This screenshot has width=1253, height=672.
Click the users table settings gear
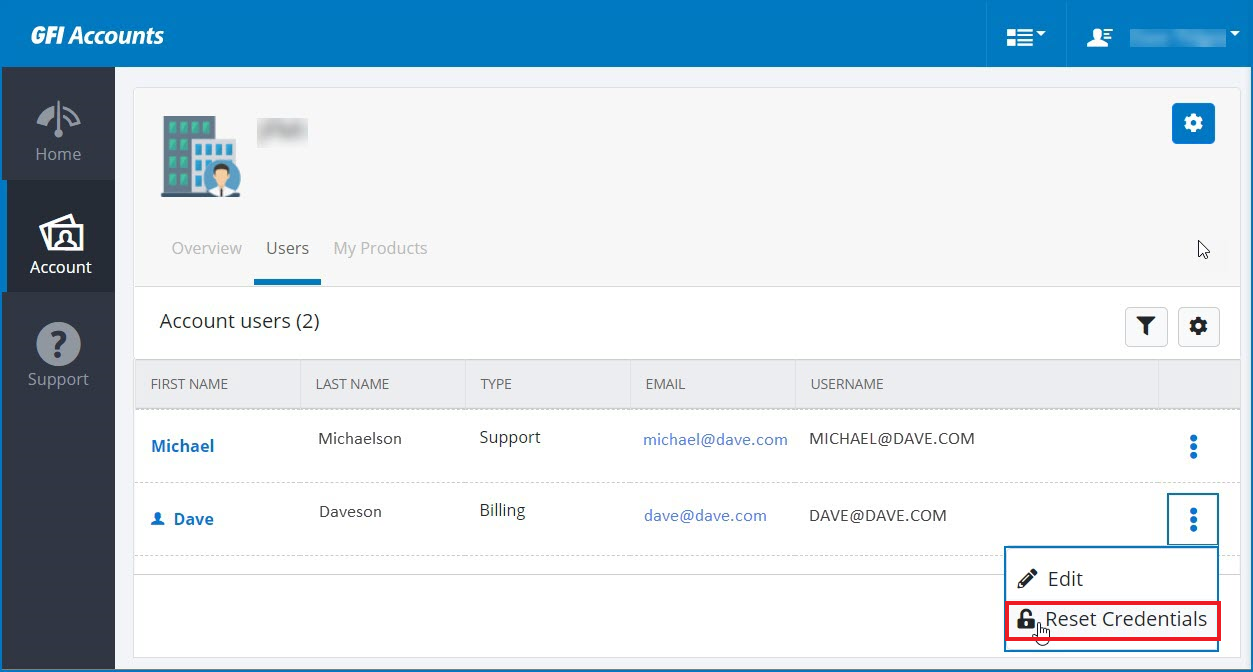[1198, 326]
